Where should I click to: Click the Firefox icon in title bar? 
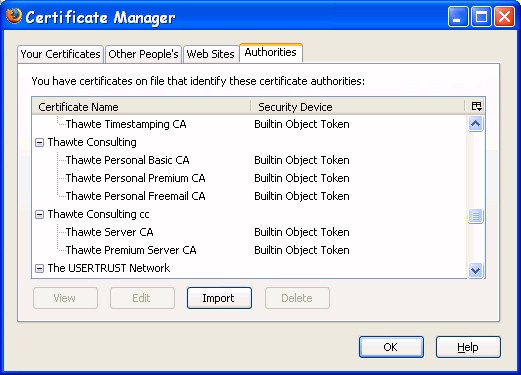click(x=14, y=16)
